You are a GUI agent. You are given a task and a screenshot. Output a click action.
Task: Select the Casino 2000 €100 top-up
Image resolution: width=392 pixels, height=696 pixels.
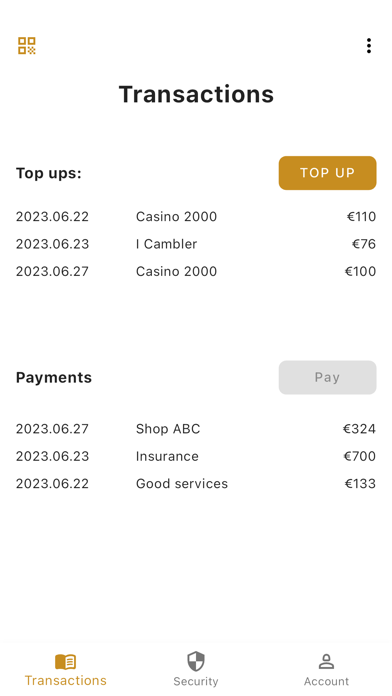click(x=196, y=271)
